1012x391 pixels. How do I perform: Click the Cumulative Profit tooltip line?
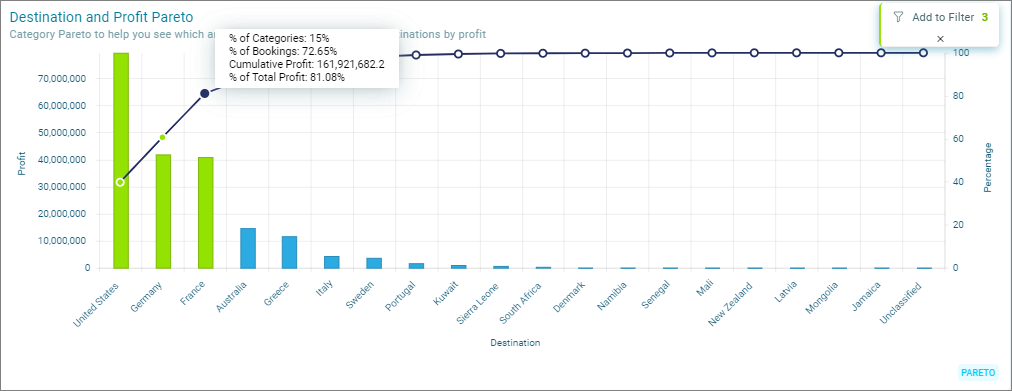pyautogui.click(x=307, y=64)
